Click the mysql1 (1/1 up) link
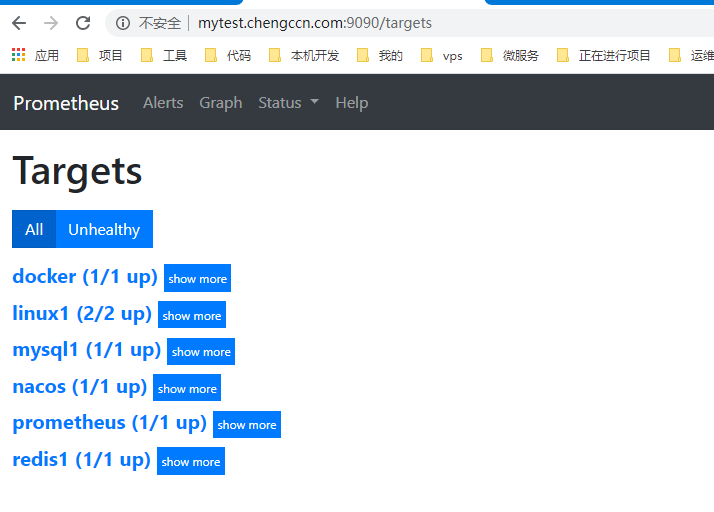The width and height of the screenshot is (714, 512). pos(87,350)
